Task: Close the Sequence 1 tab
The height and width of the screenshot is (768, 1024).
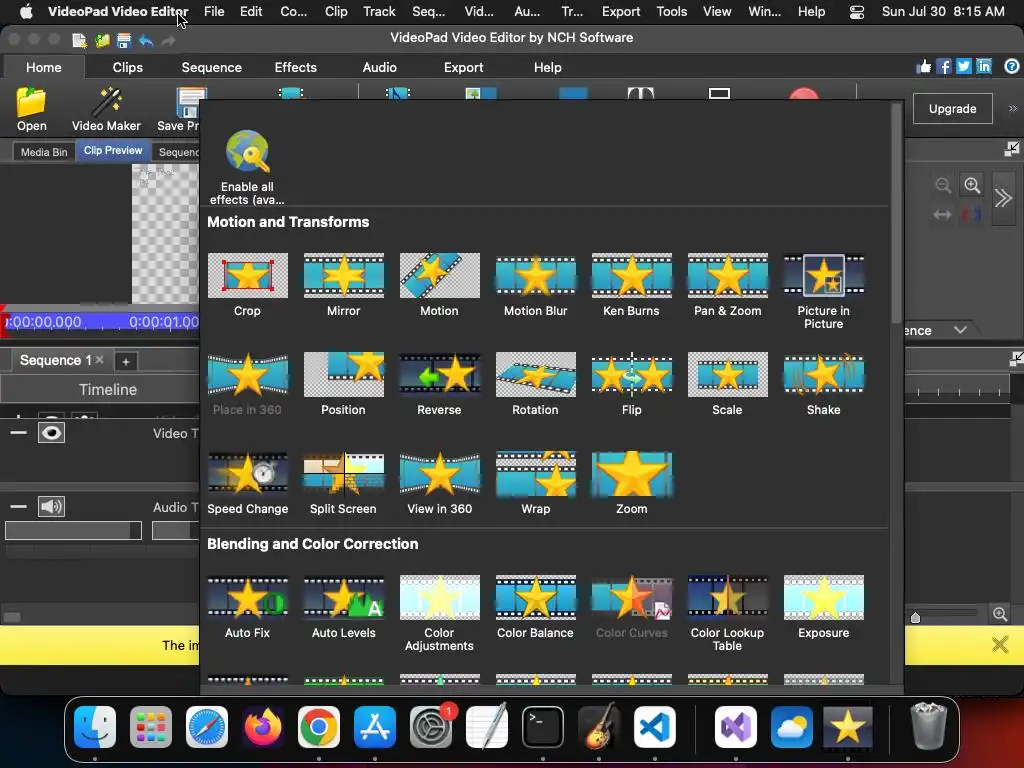Action: pos(99,360)
